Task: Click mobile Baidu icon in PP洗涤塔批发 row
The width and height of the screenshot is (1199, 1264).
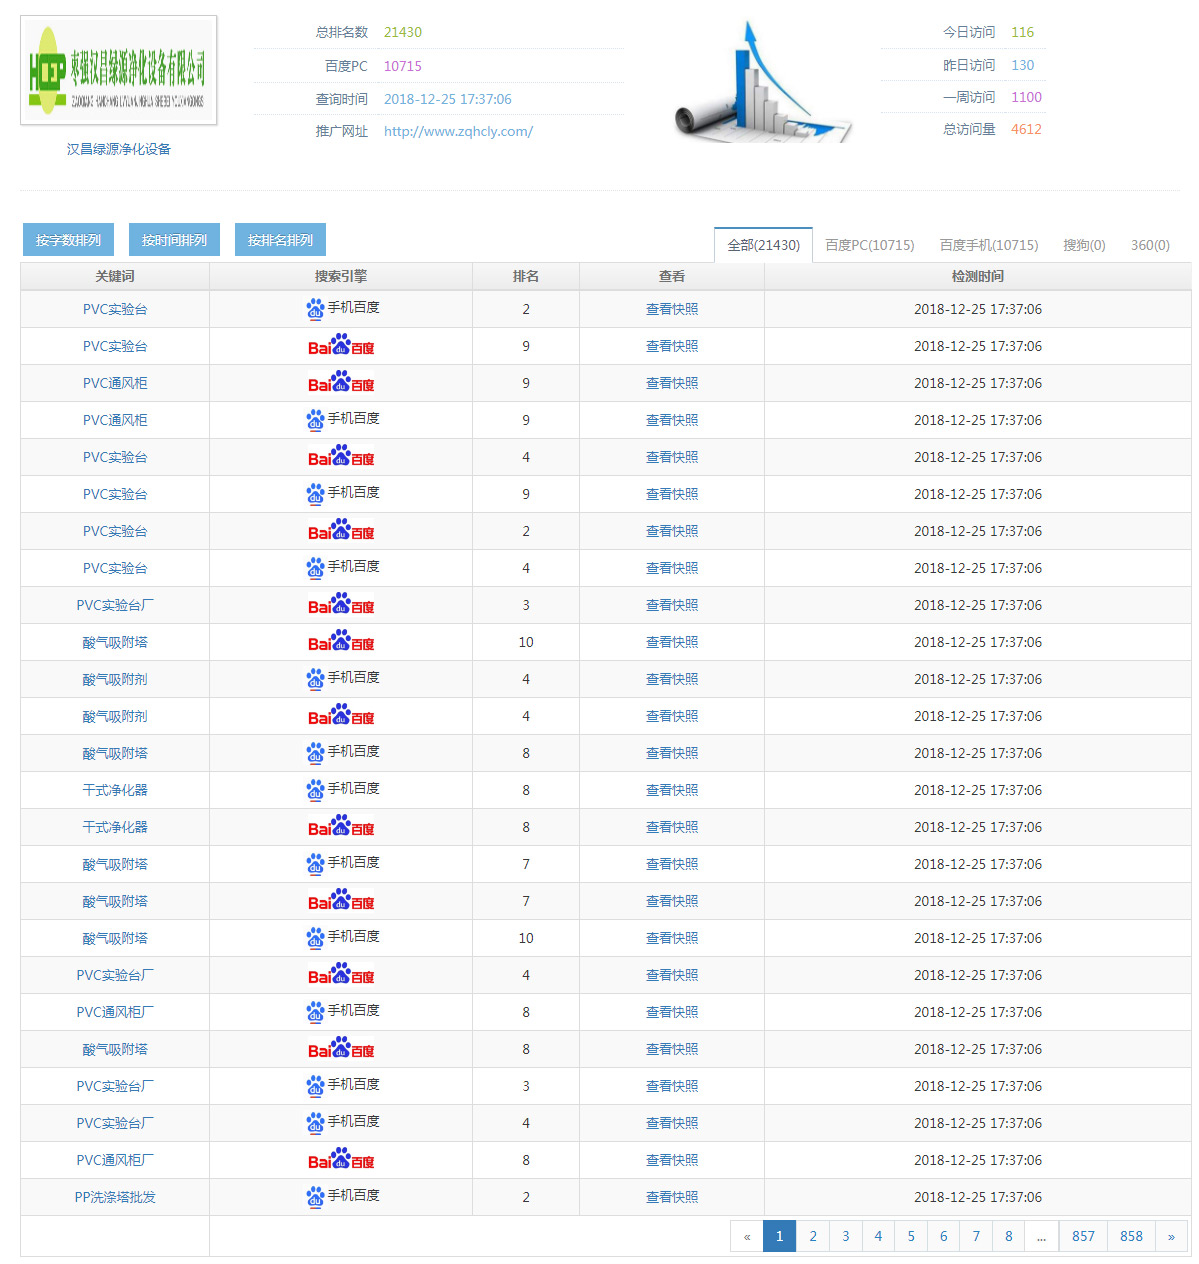Action: pyautogui.click(x=315, y=1197)
